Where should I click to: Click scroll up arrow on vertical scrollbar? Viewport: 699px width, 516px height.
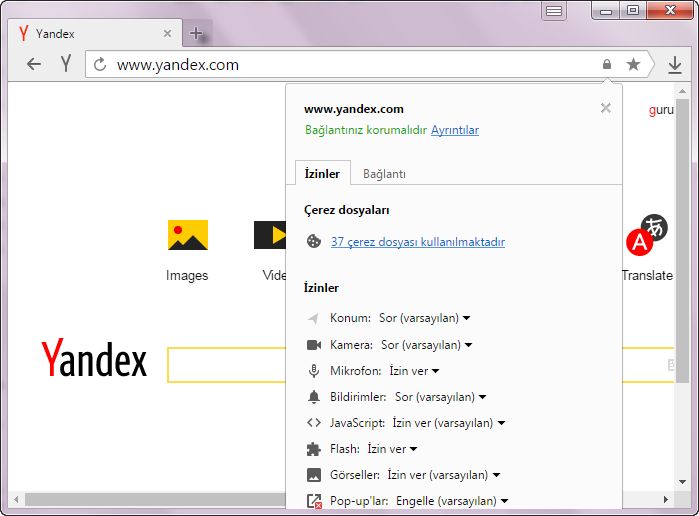pyautogui.click(x=682, y=91)
